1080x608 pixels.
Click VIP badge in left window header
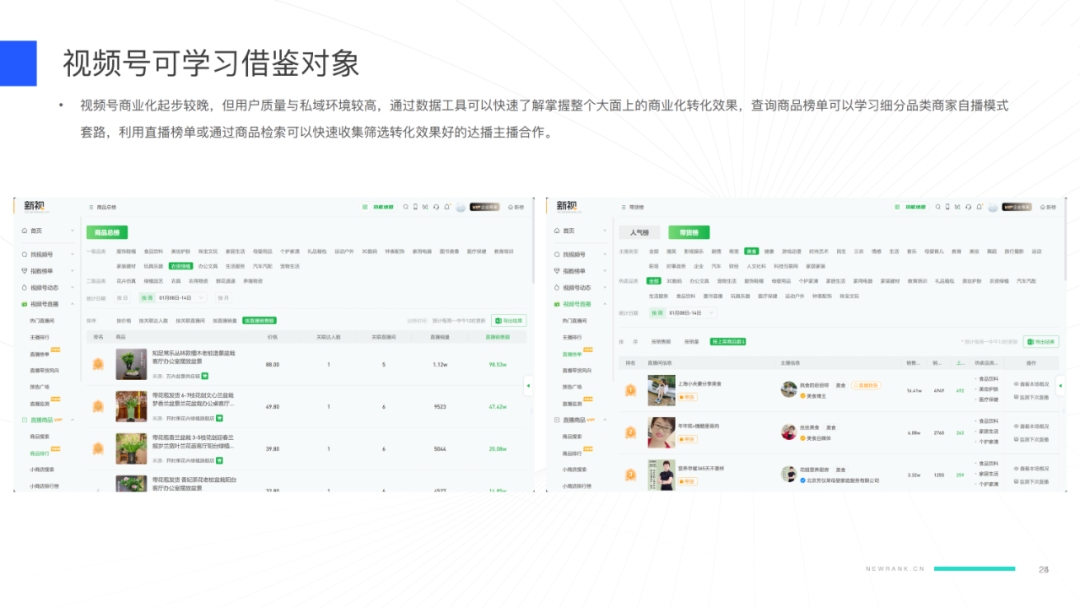(x=484, y=207)
